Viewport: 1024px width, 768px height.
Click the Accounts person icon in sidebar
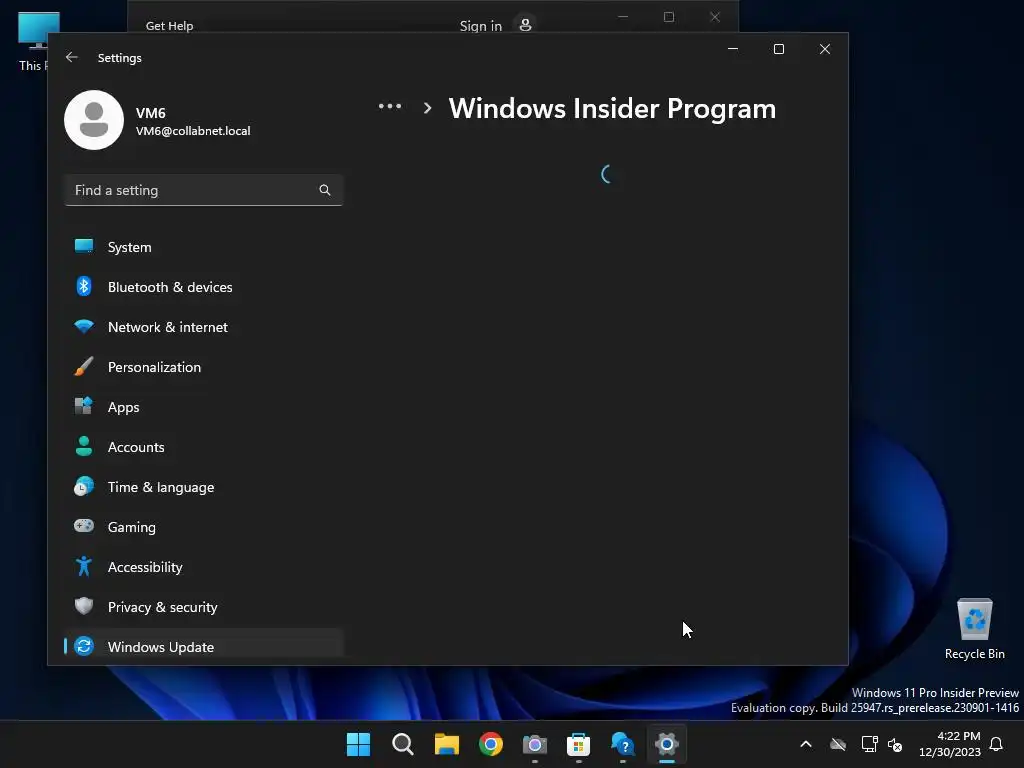84,446
